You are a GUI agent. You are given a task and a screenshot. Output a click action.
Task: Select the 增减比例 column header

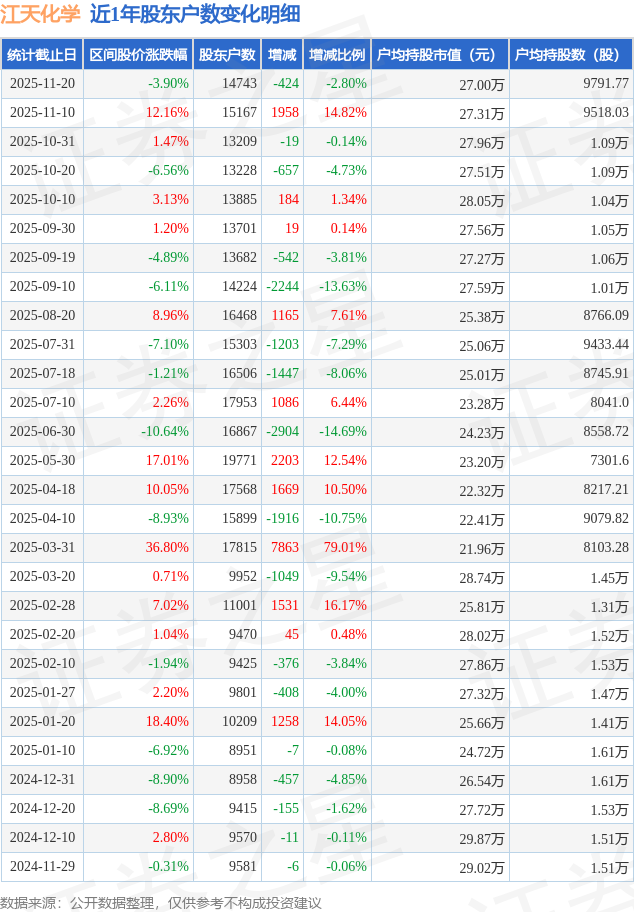pyautogui.click(x=337, y=55)
